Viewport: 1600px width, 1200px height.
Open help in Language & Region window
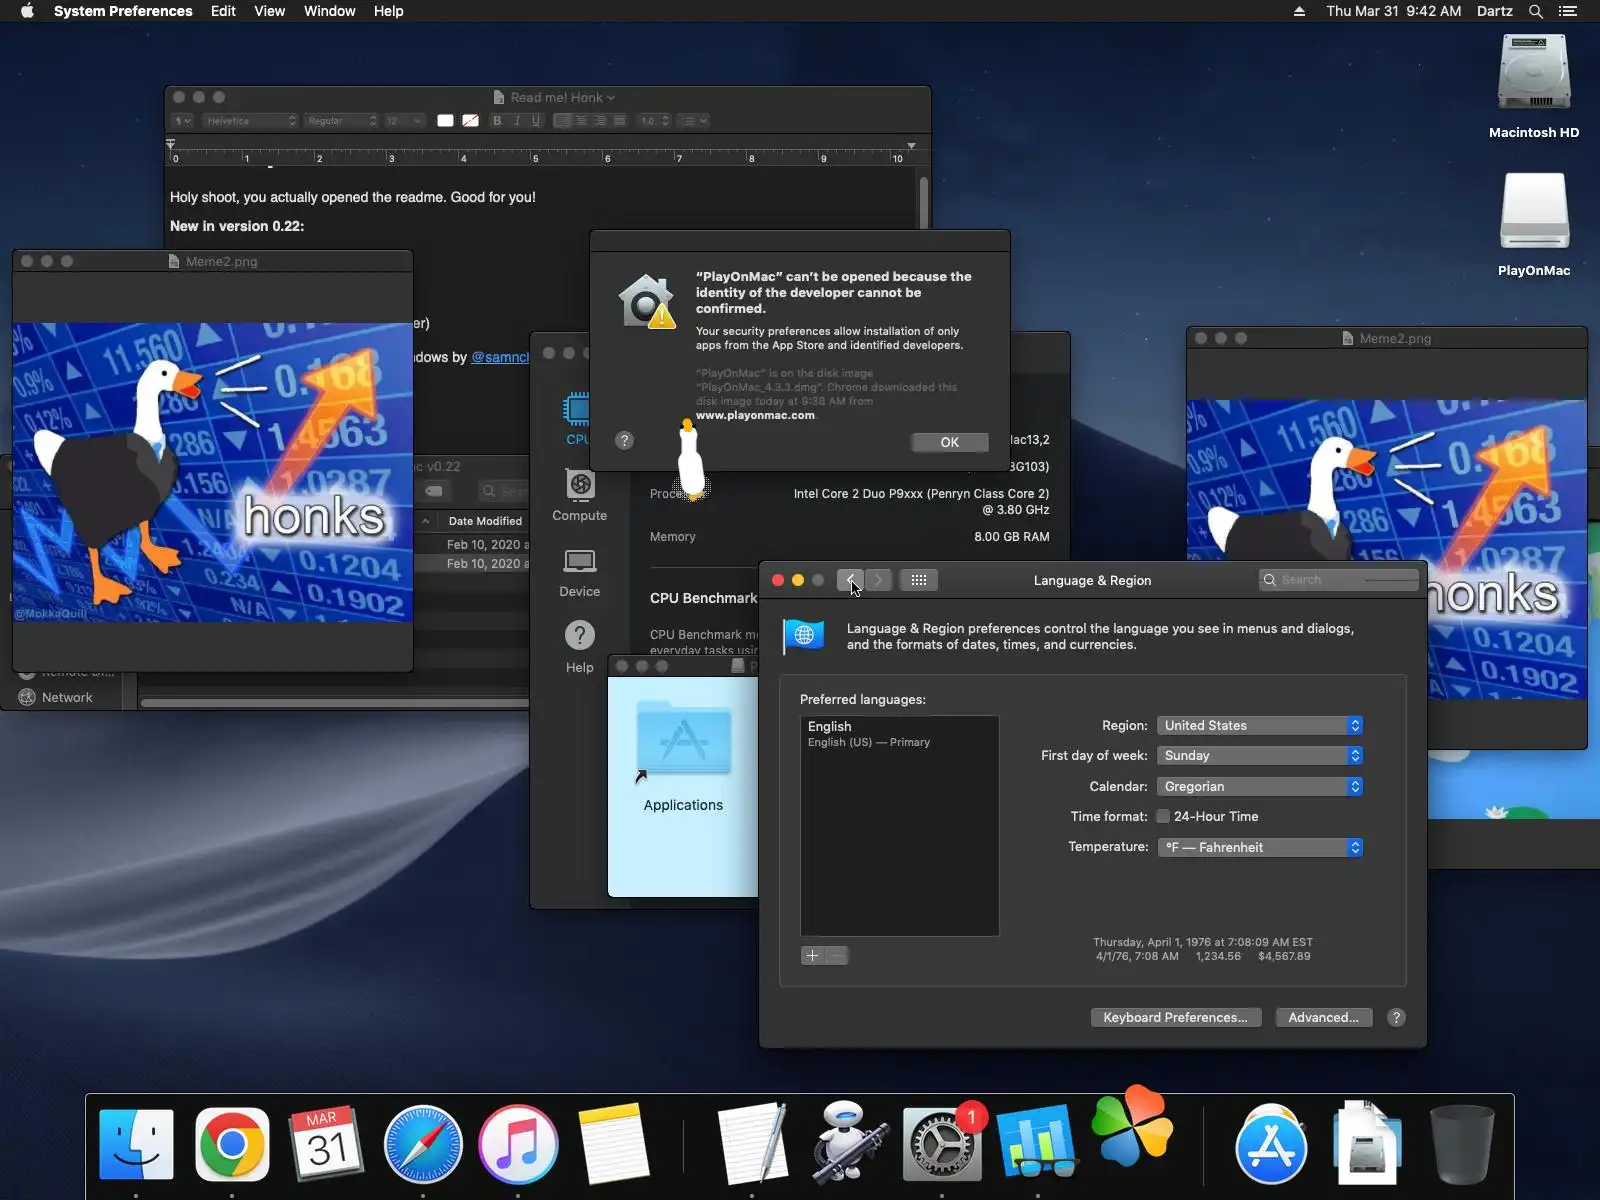(x=1396, y=1017)
